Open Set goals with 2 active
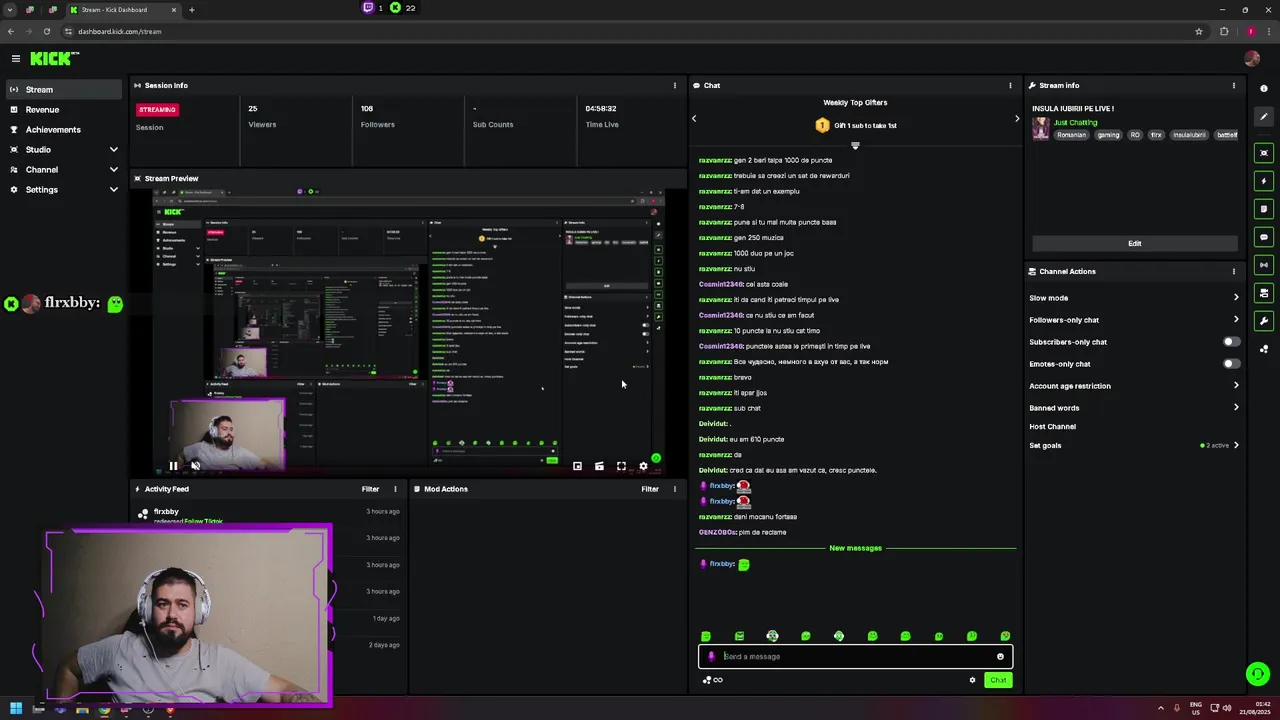The image size is (1280, 720). coord(1134,446)
